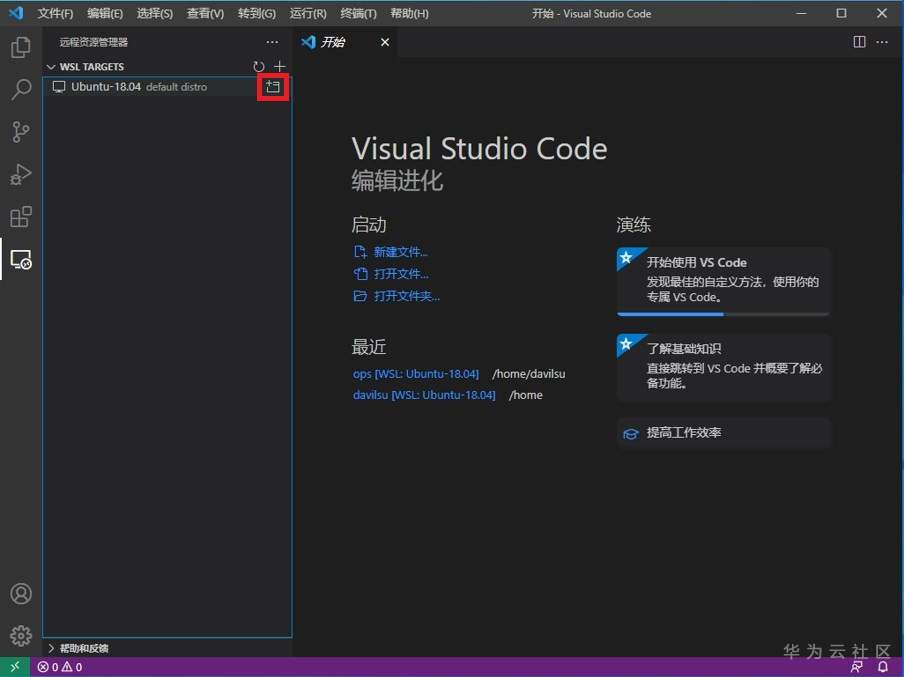Screen dimensions: 904x677
Task: Click the feedback icon in status bar
Action: click(x=857, y=667)
